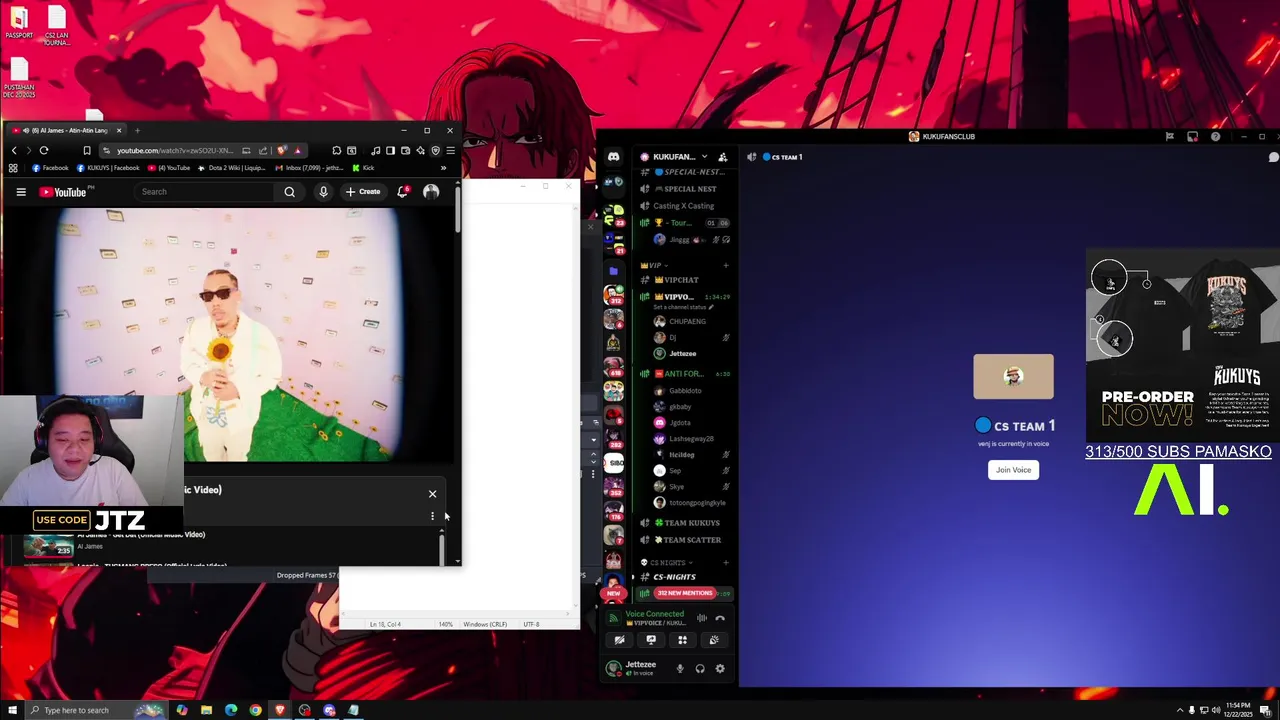The image size is (1280, 720).
Task: Click the YouTube Create button
Action: [x=363, y=192]
